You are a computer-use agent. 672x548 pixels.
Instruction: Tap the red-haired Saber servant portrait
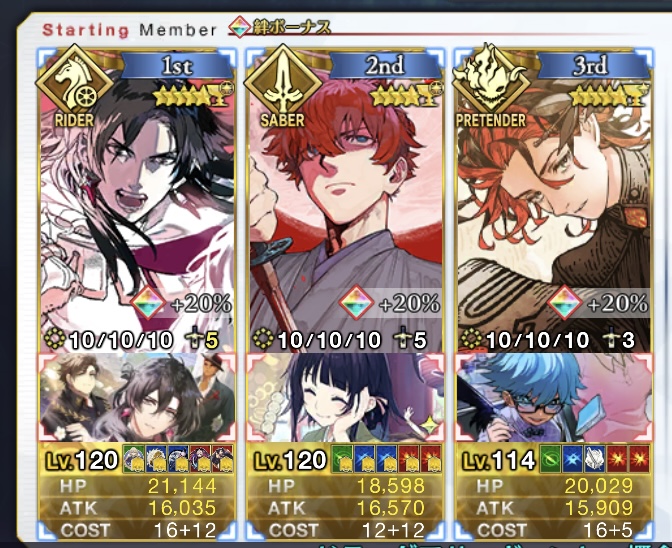coord(345,201)
